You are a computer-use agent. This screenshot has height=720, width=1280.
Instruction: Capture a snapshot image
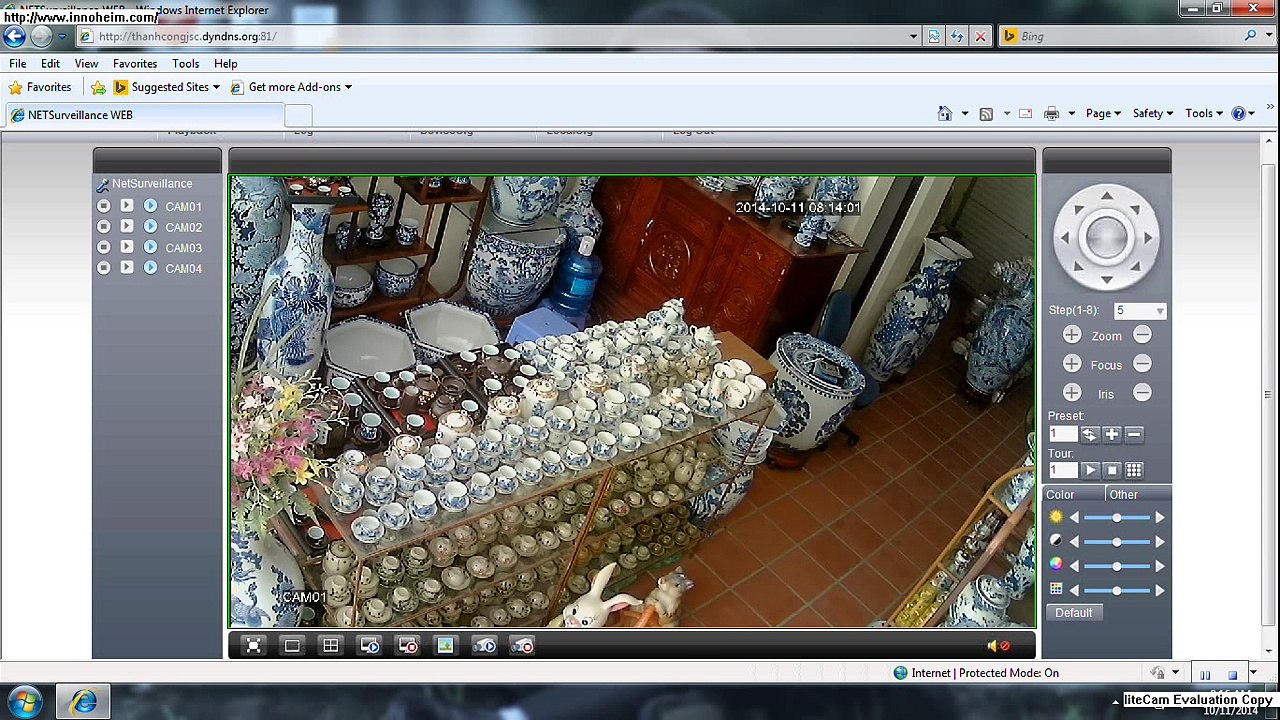click(x=445, y=646)
